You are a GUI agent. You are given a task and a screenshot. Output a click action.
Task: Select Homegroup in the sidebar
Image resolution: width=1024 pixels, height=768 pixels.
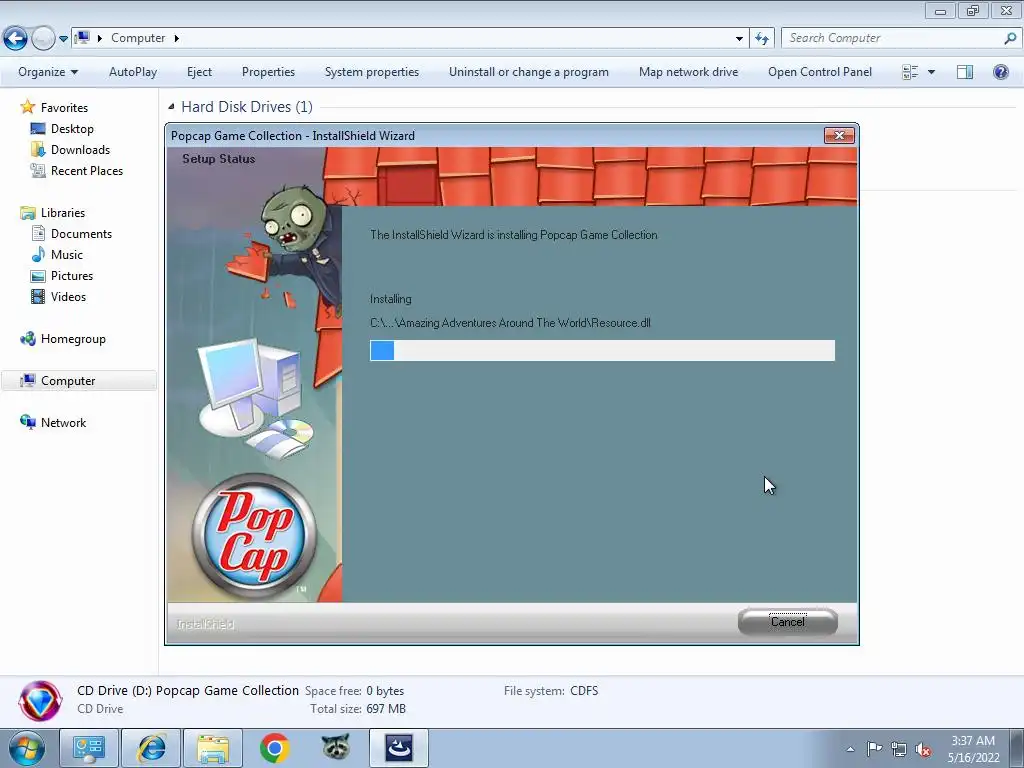click(73, 339)
